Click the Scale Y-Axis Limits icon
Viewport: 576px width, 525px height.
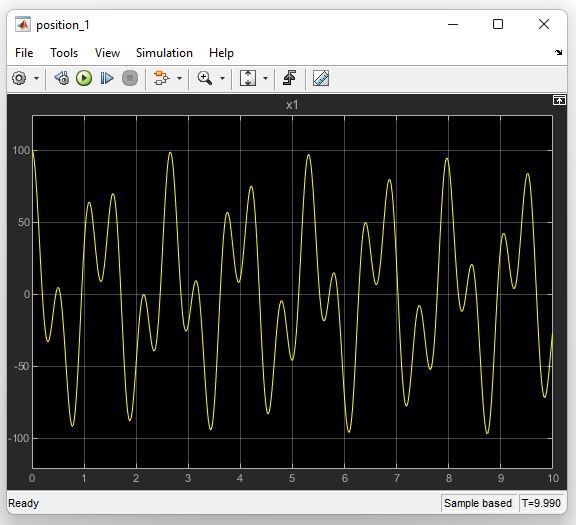tap(248, 78)
